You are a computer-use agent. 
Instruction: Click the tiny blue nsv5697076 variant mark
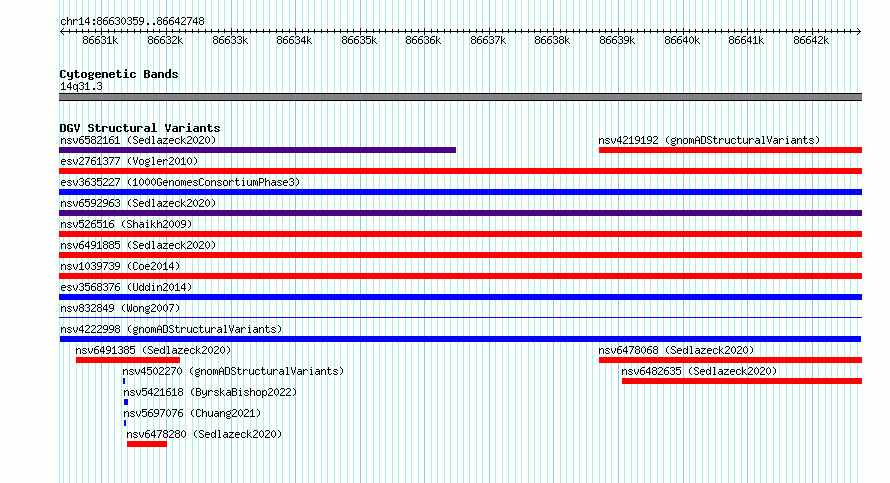pos(125,423)
